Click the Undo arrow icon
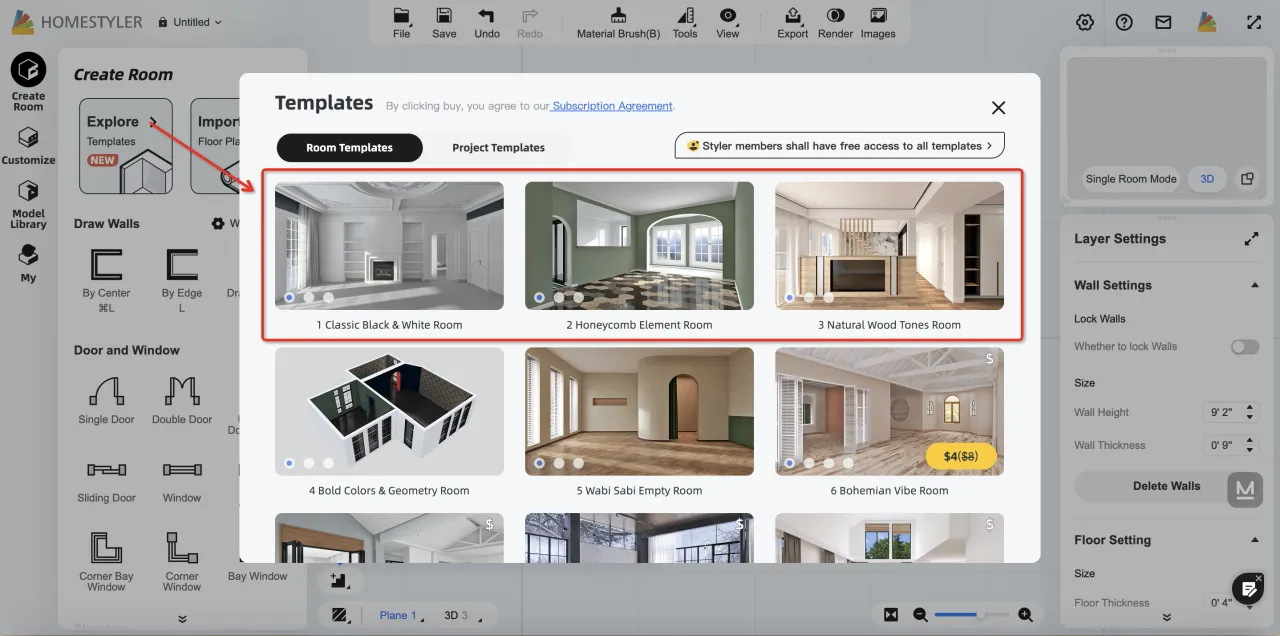Viewport: 1280px width, 636px height. (486, 16)
